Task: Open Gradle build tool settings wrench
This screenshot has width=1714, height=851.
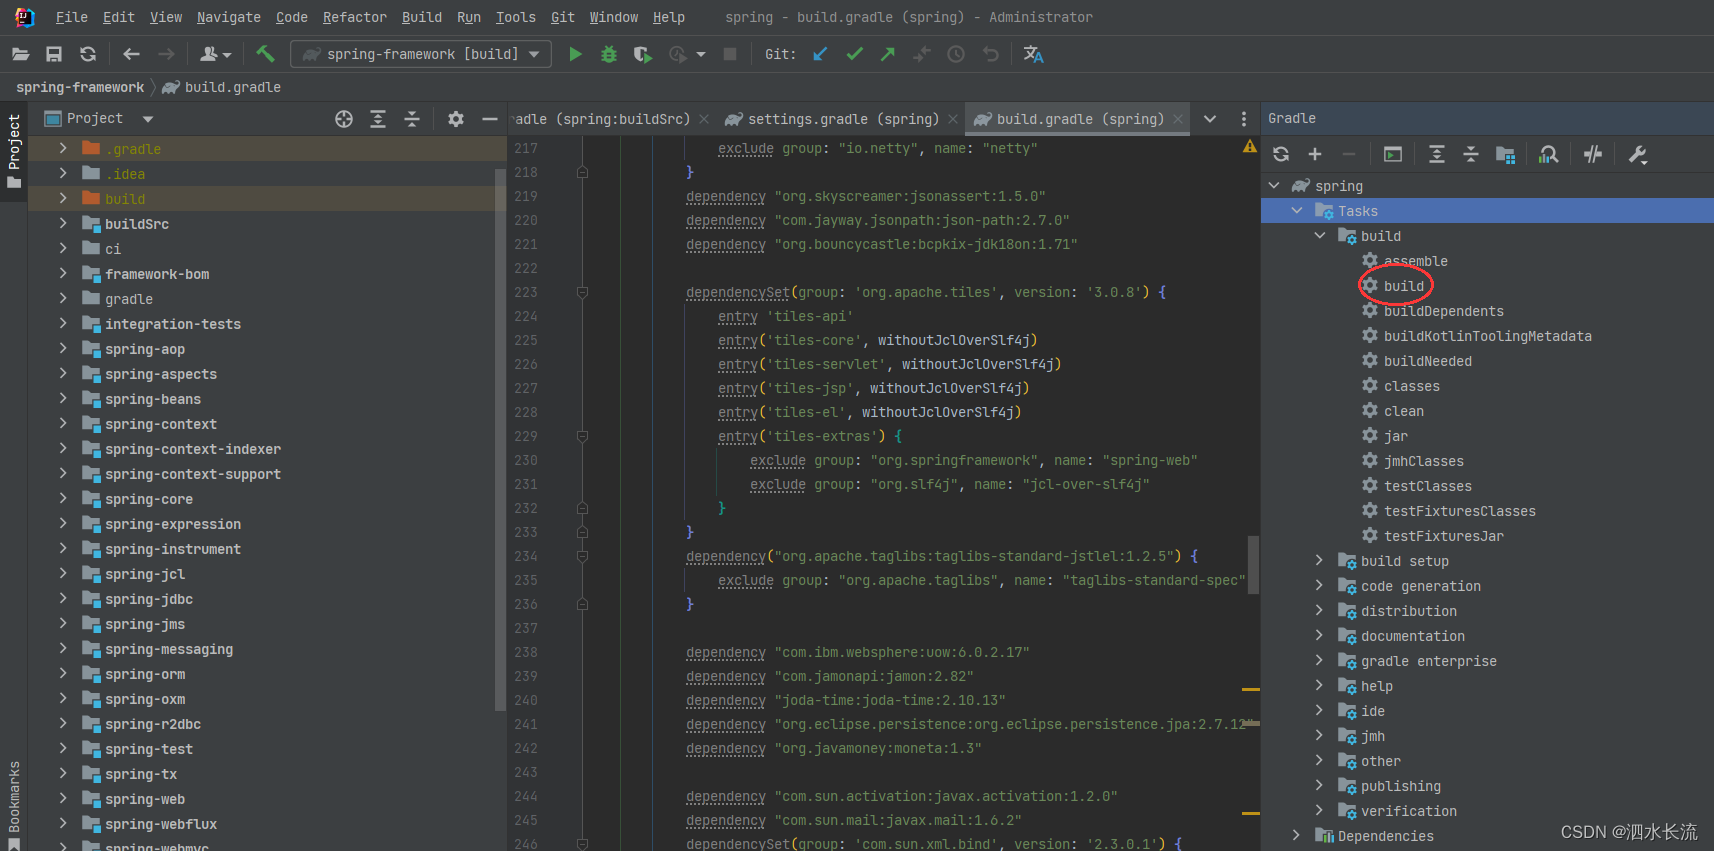Action: pos(1638,154)
